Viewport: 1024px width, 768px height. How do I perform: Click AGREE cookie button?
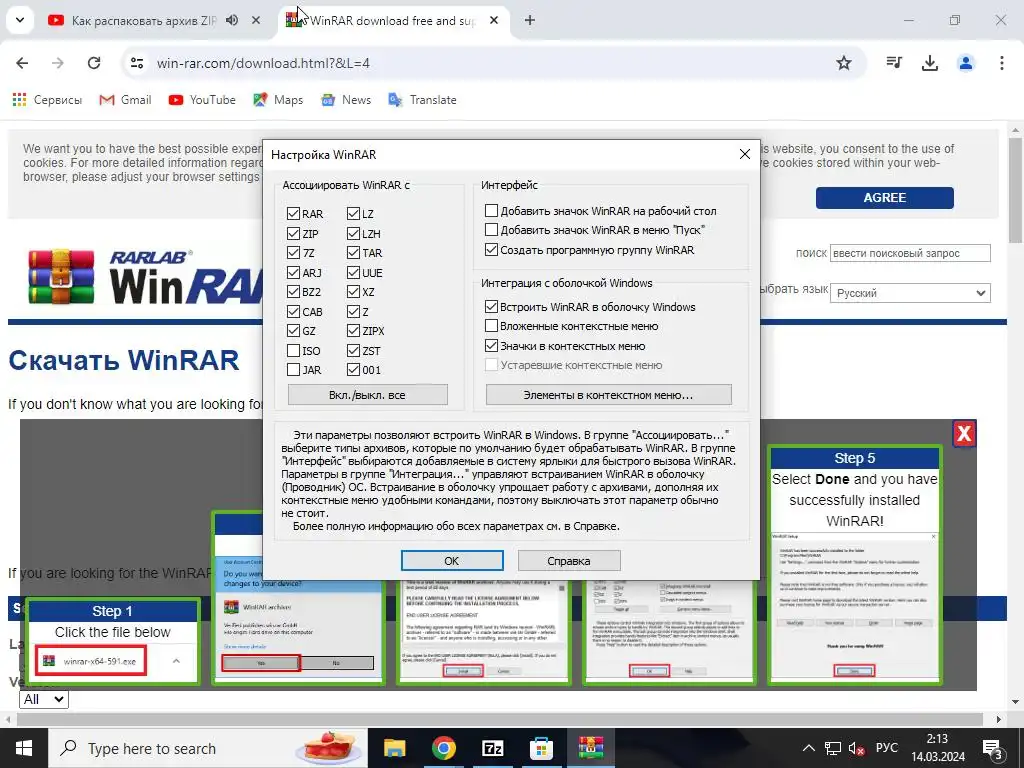coord(884,198)
